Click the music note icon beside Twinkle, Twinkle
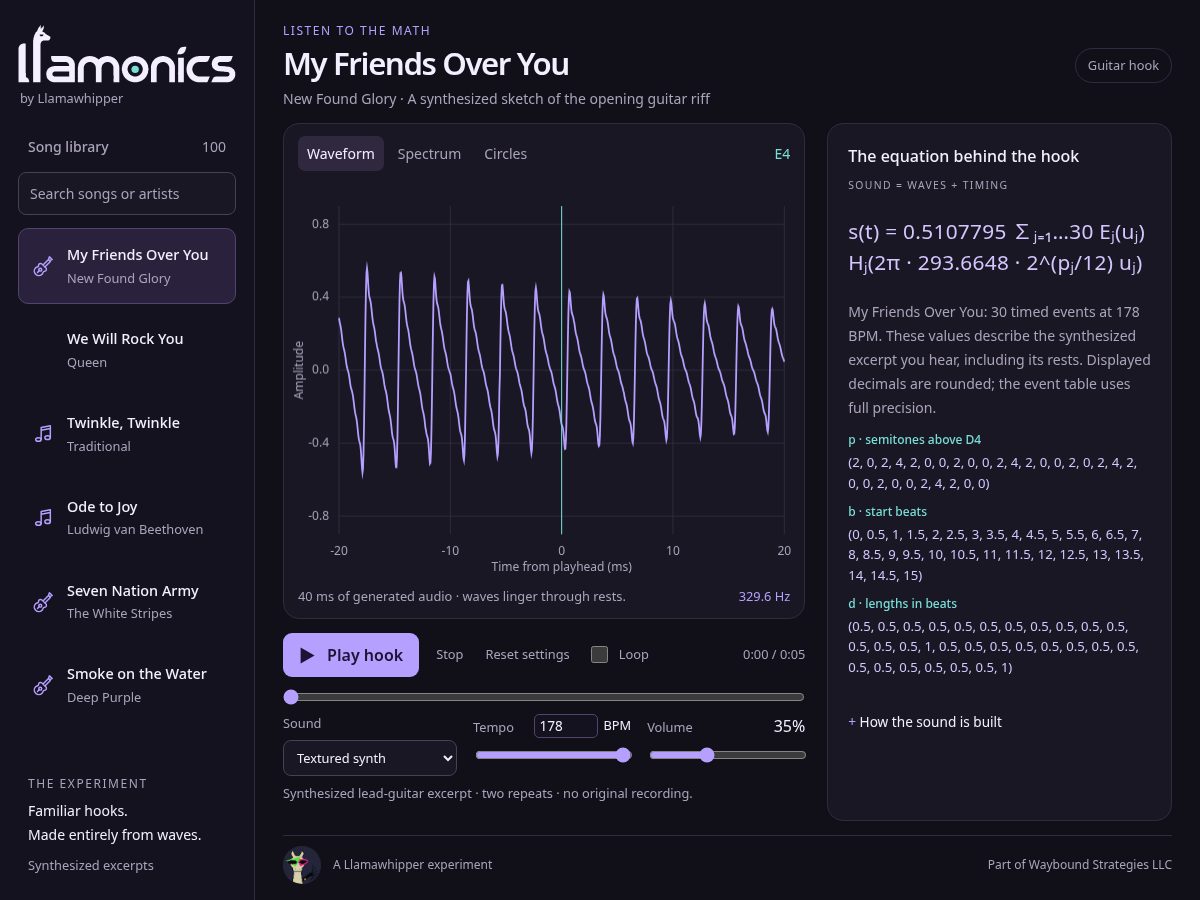This screenshot has height=900, width=1200. 43,434
